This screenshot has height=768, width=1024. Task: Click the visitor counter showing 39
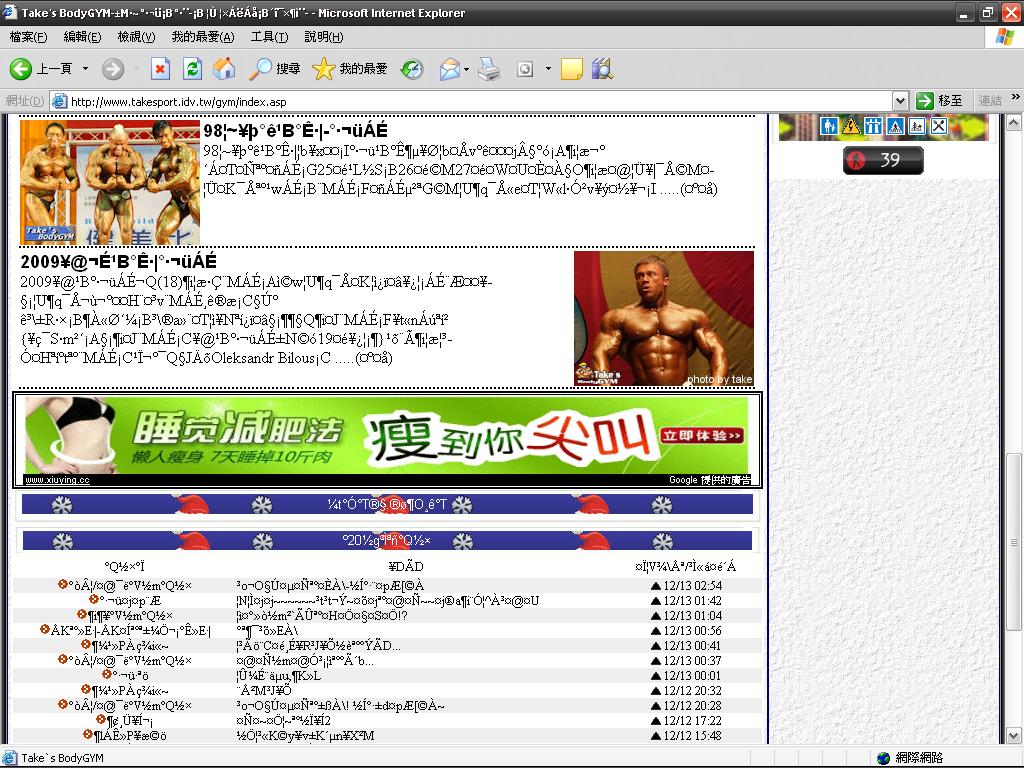tap(883, 160)
